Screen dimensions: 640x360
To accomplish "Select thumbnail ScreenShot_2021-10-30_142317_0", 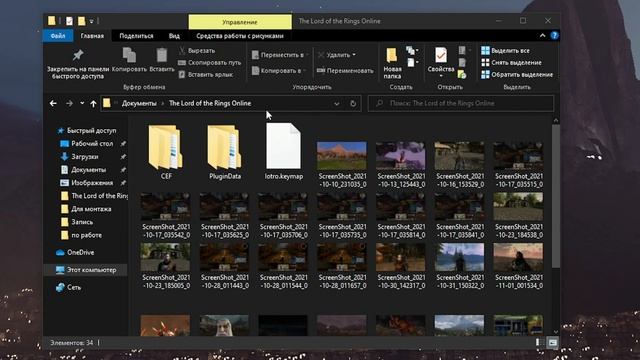I will pyautogui.click(x=401, y=266).
